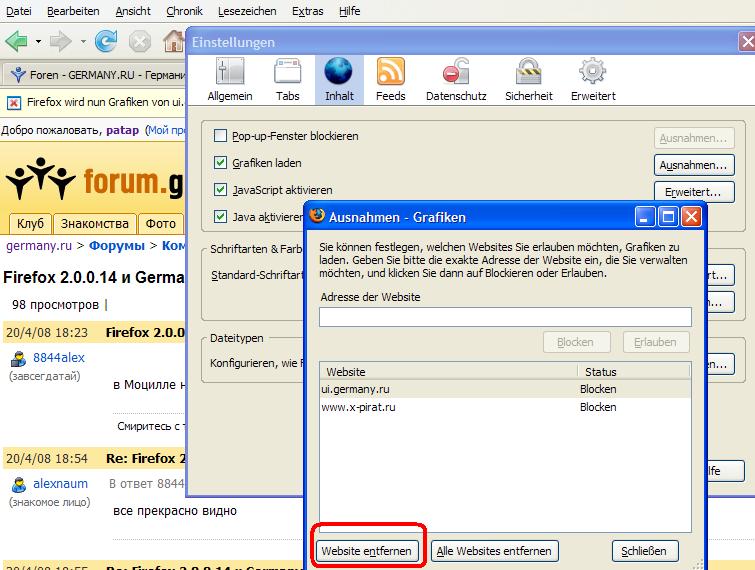Open the Chronik menu
This screenshot has width=755, height=570.
[184, 11]
